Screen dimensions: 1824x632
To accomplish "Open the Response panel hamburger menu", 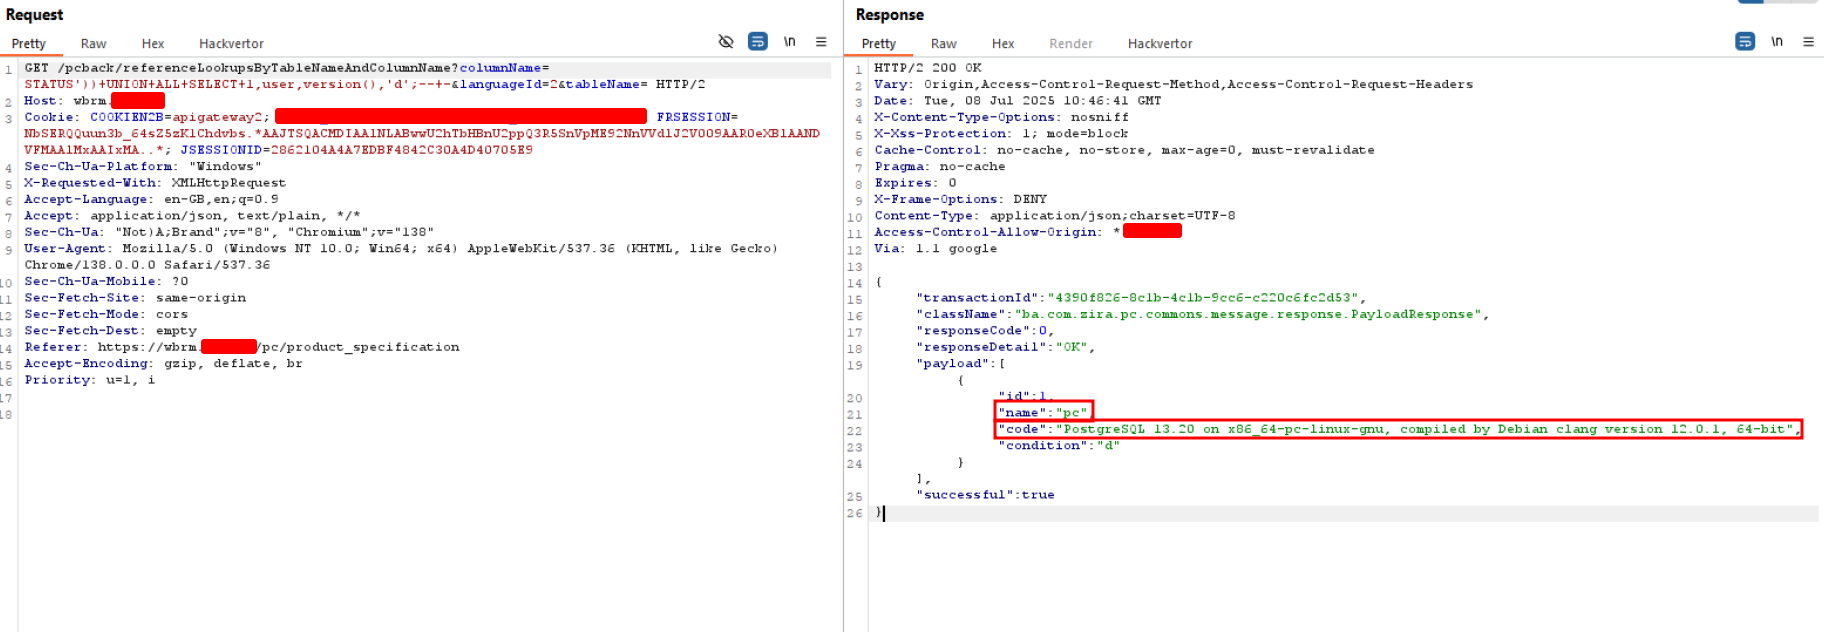I will pos(1808,42).
